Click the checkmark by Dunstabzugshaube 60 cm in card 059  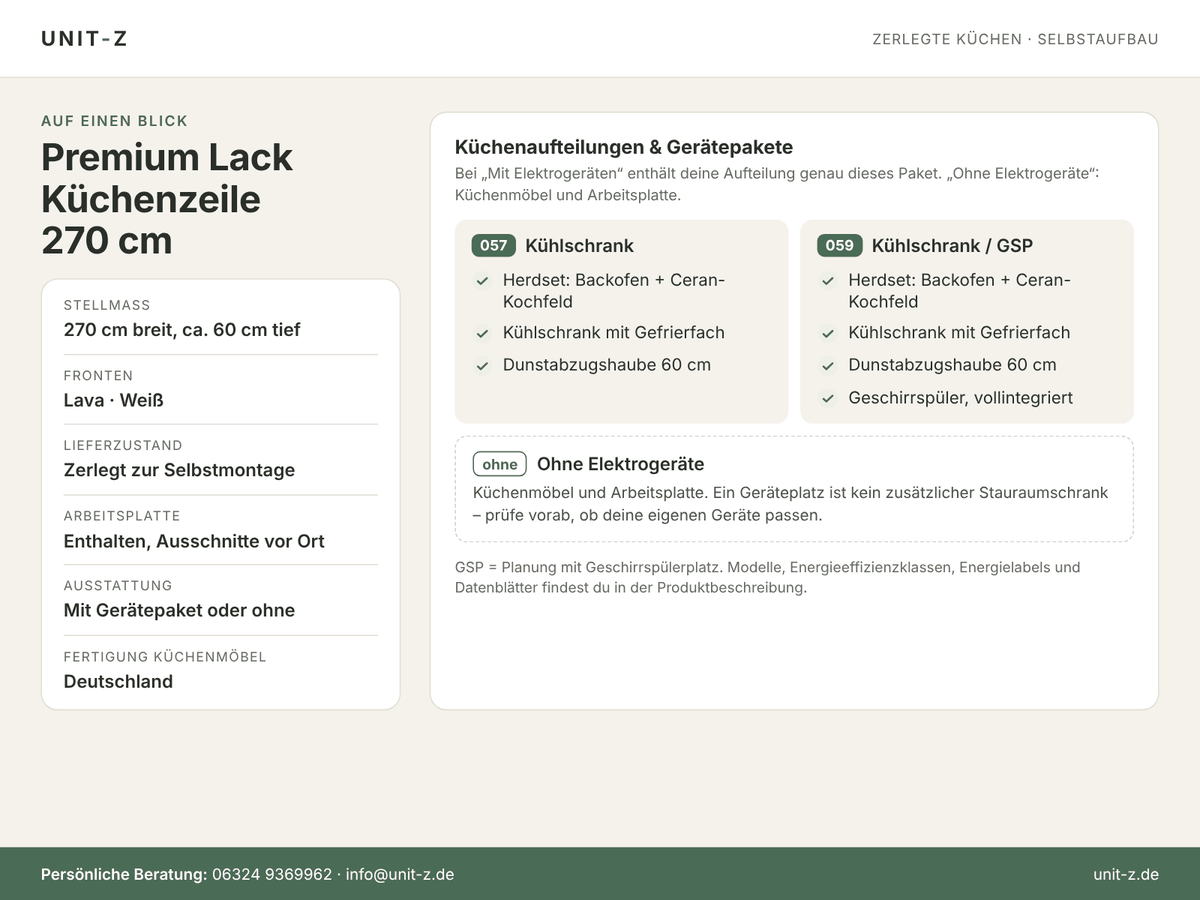click(x=828, y=366)
